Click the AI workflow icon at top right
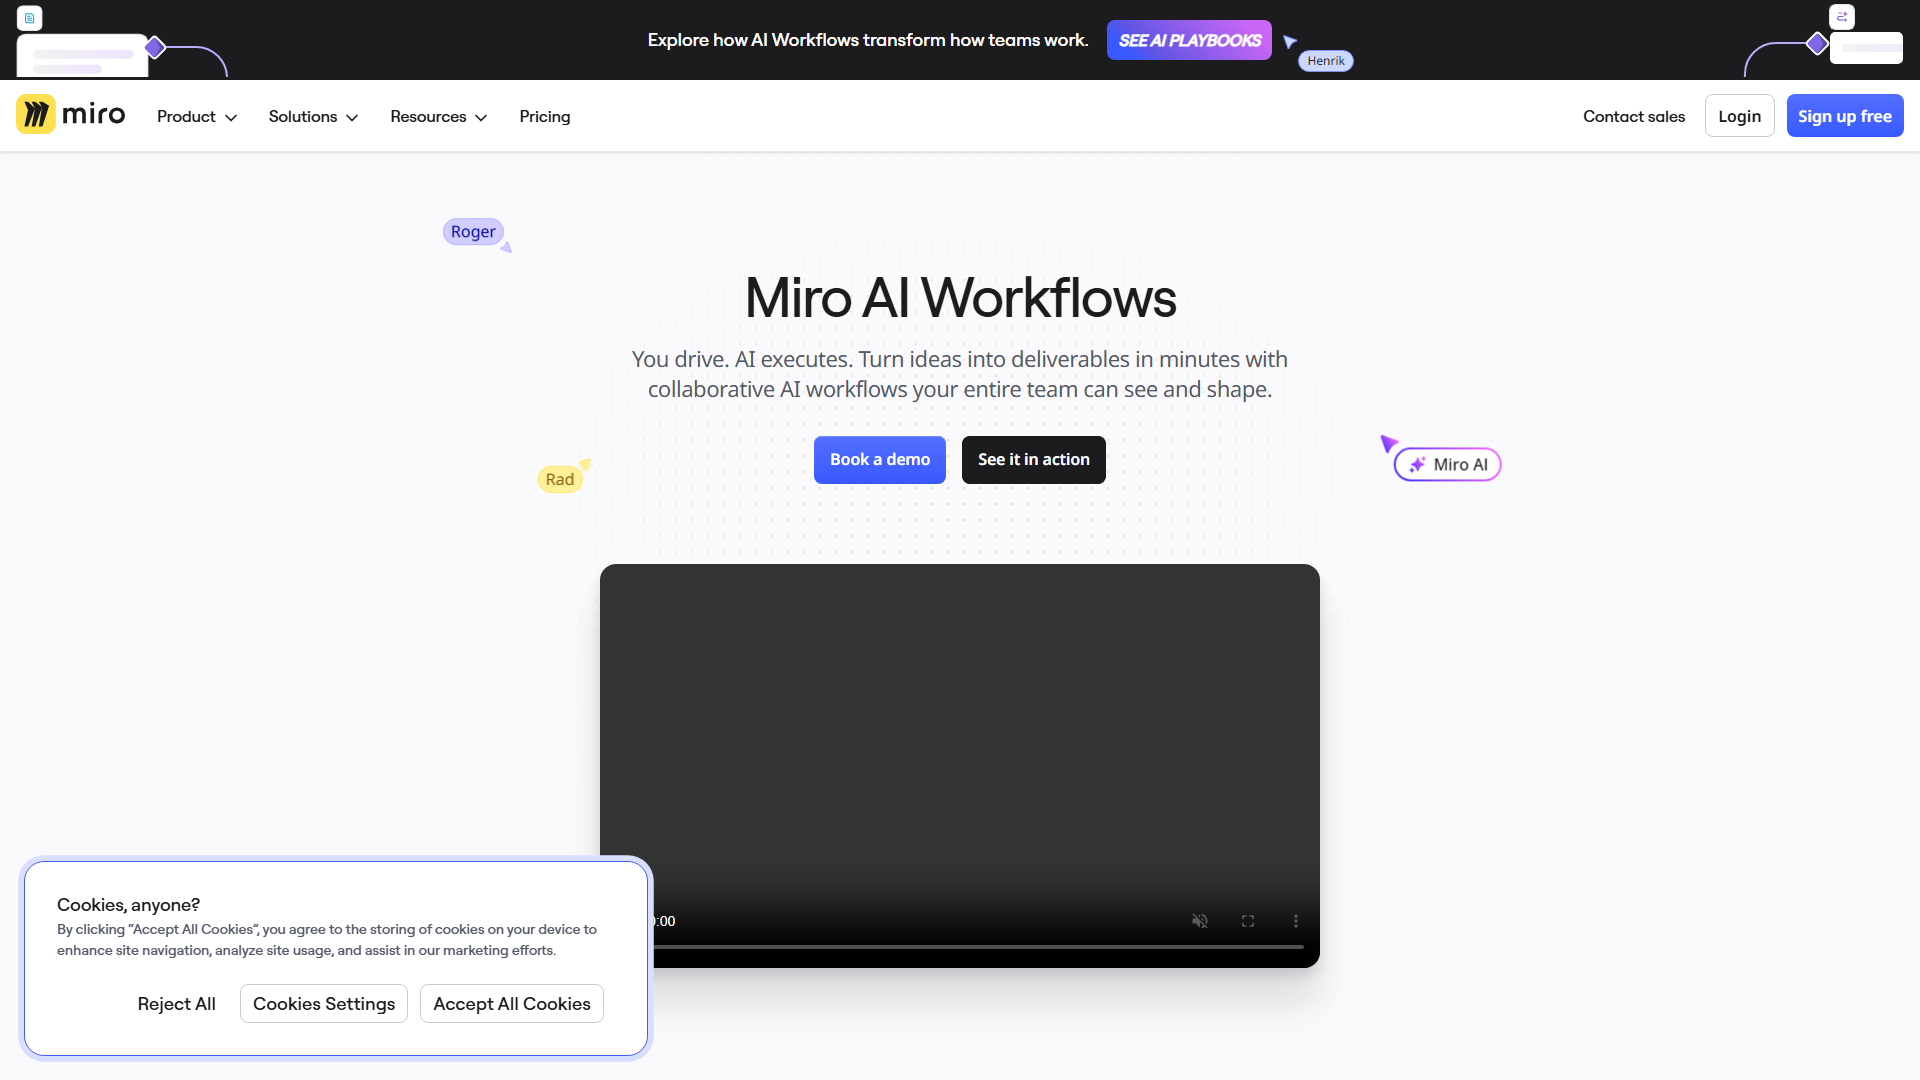 pos(1842,17)
